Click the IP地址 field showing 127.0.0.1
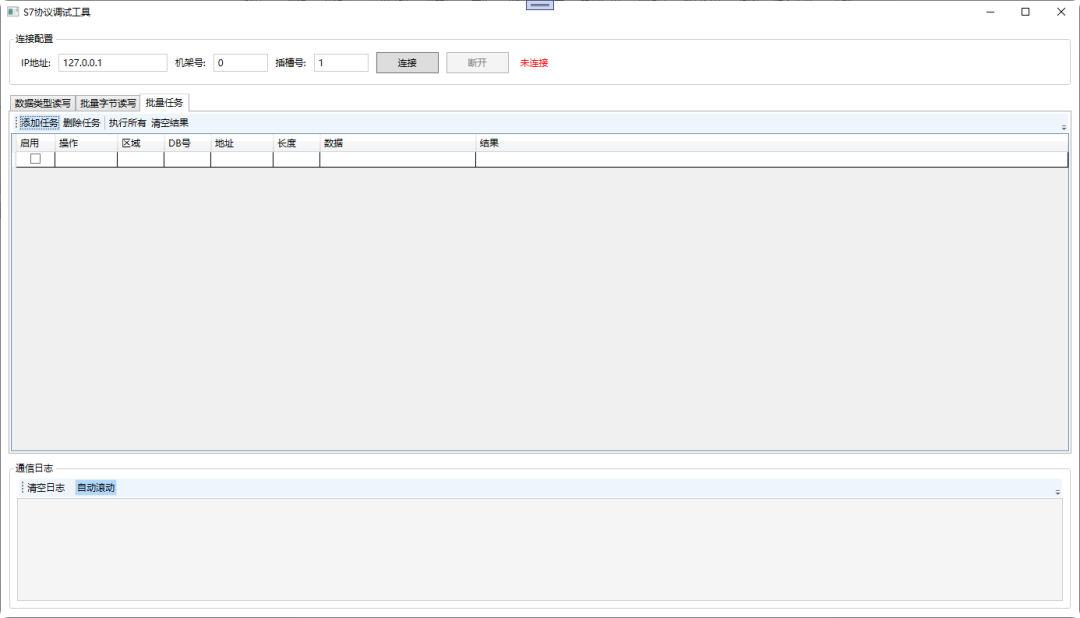The width and height of the screenshot is (1080, 618). click(113, 62)
